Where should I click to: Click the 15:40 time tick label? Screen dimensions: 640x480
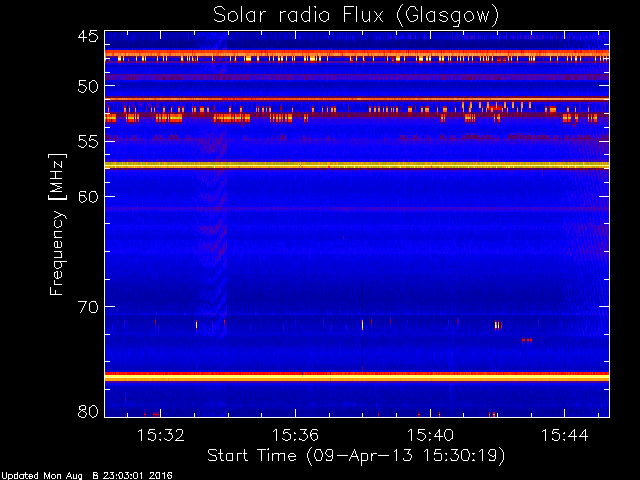point(430,435)
